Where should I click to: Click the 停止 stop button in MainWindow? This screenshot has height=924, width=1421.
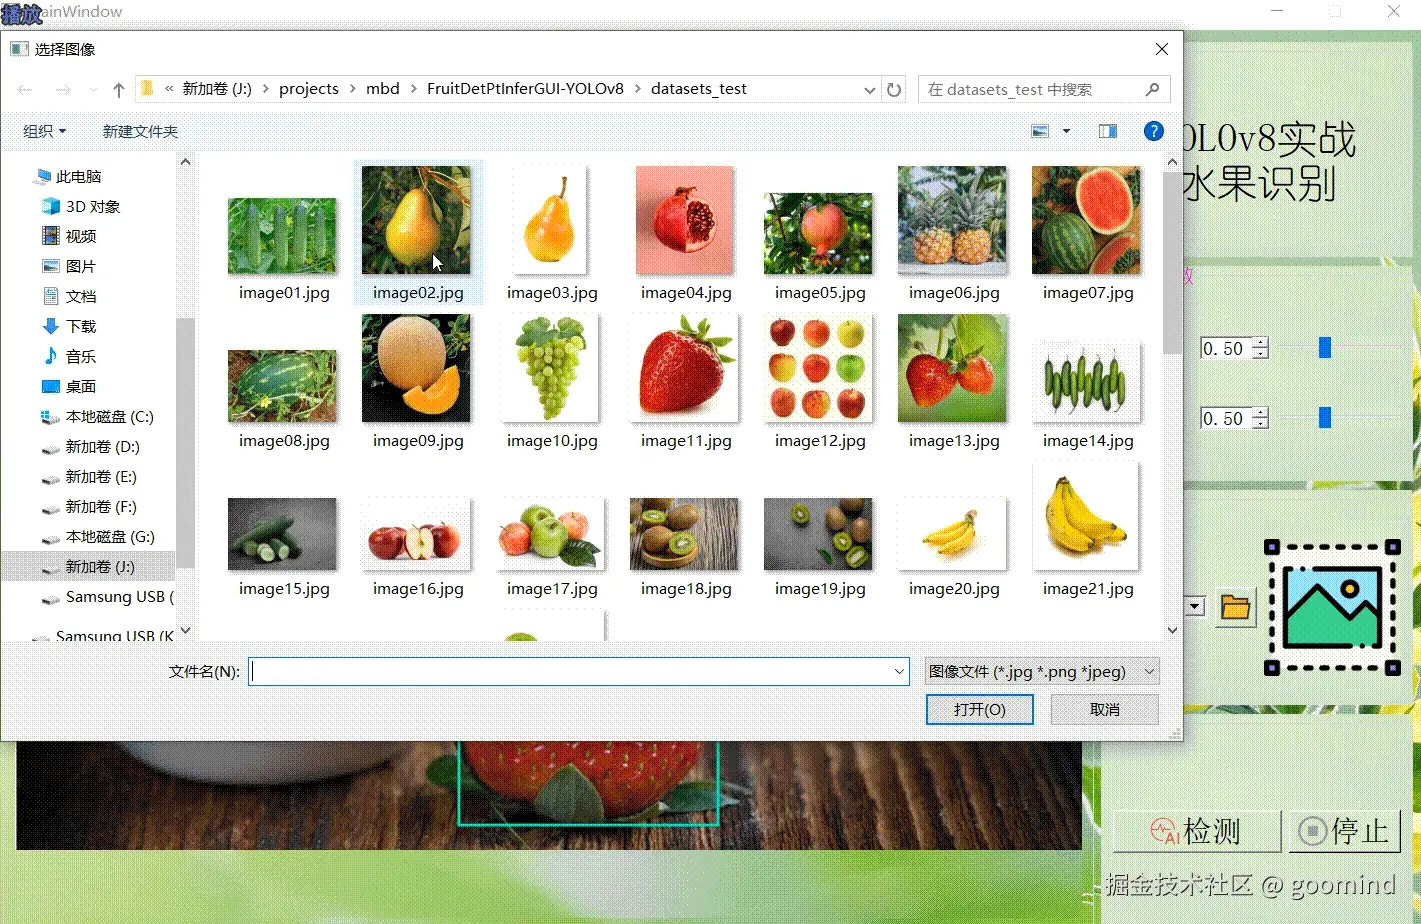click(1344, 831)
